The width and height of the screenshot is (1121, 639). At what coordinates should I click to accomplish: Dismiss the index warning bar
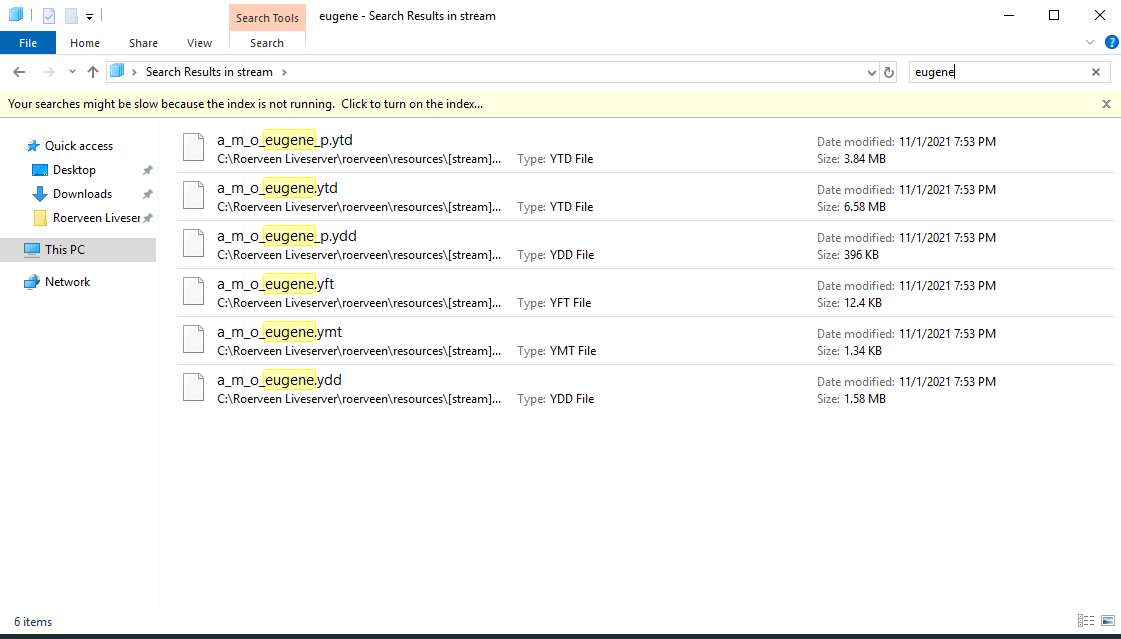pos(1106,104)
